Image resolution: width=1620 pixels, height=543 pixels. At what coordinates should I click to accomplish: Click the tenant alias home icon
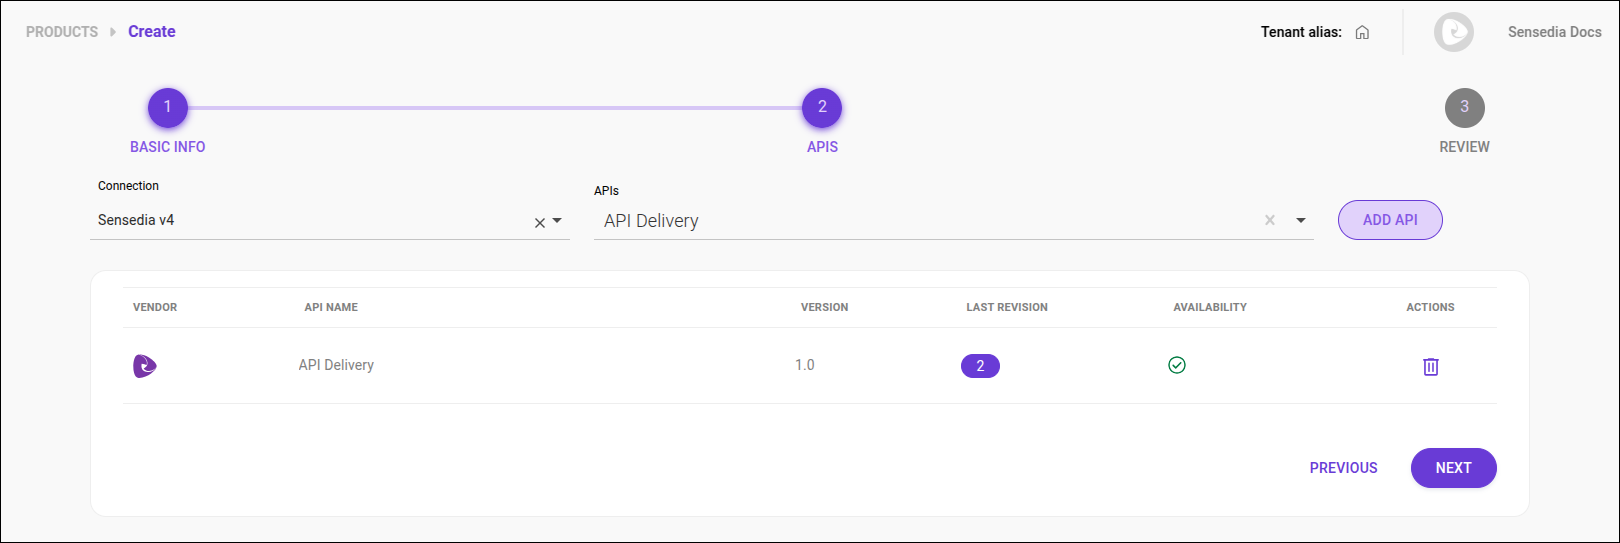[1362, 32]
